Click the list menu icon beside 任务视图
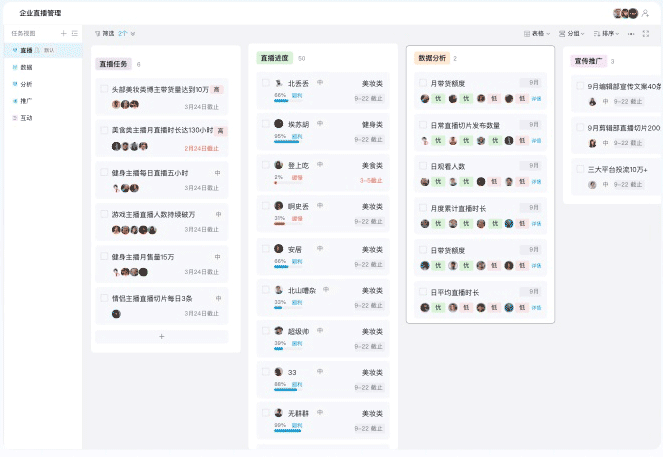Viewport: 663px width, 457px height. [x=75, y=33]
